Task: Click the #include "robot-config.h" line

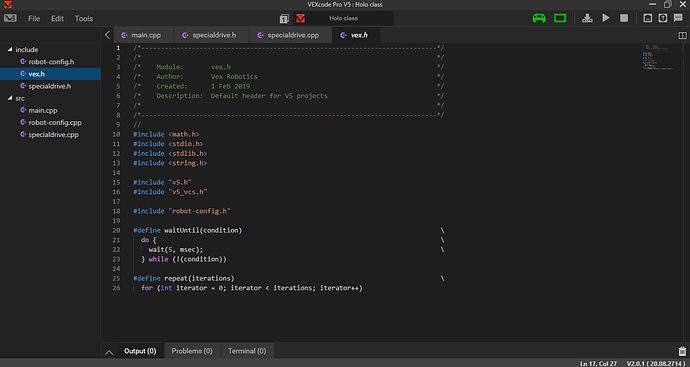Action: point(182,211)
